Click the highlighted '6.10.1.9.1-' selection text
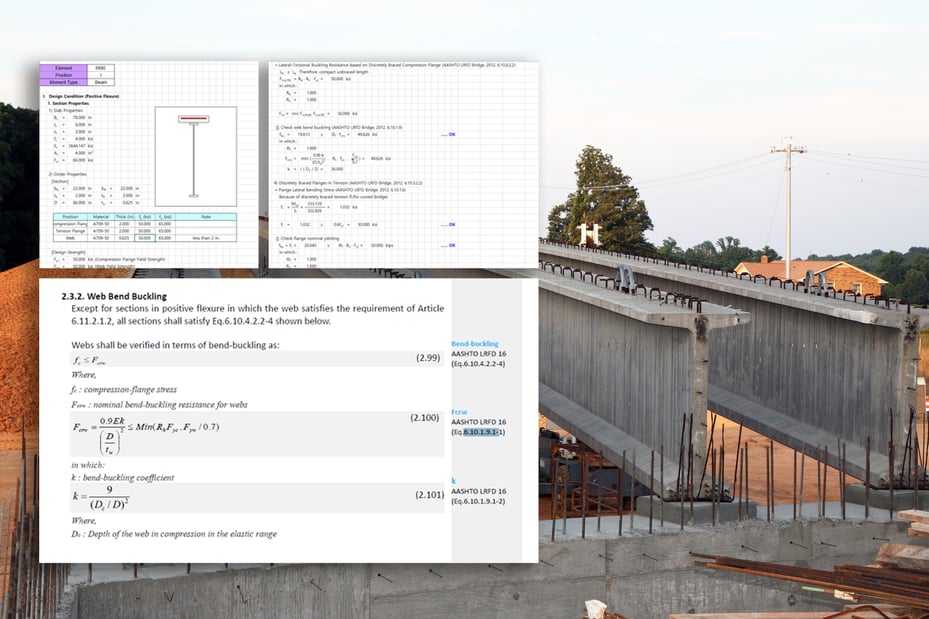The image size is (929, 619). pos(481,432)
